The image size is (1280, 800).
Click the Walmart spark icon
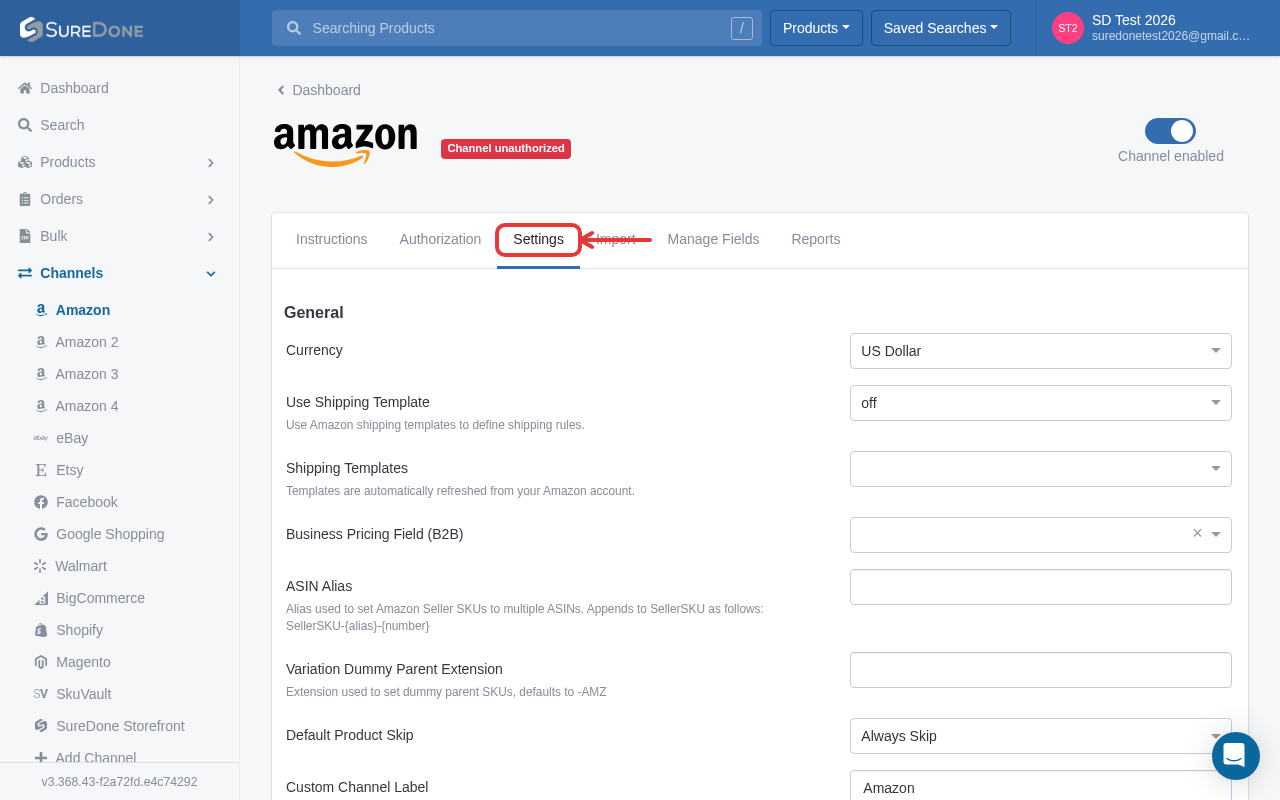[x=40, y=566]
